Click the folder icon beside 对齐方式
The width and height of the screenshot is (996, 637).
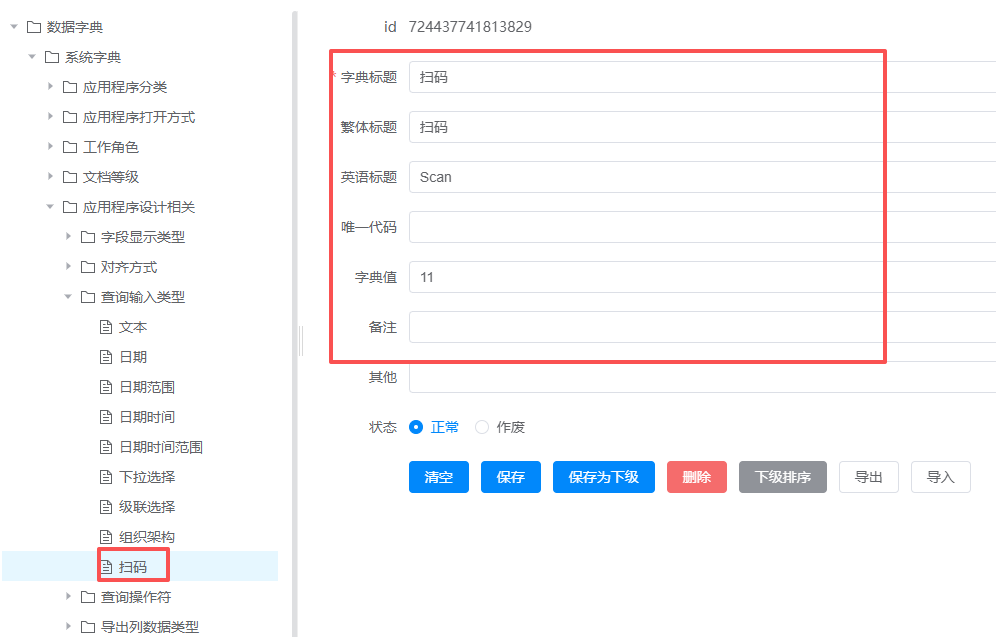(88, 267)
